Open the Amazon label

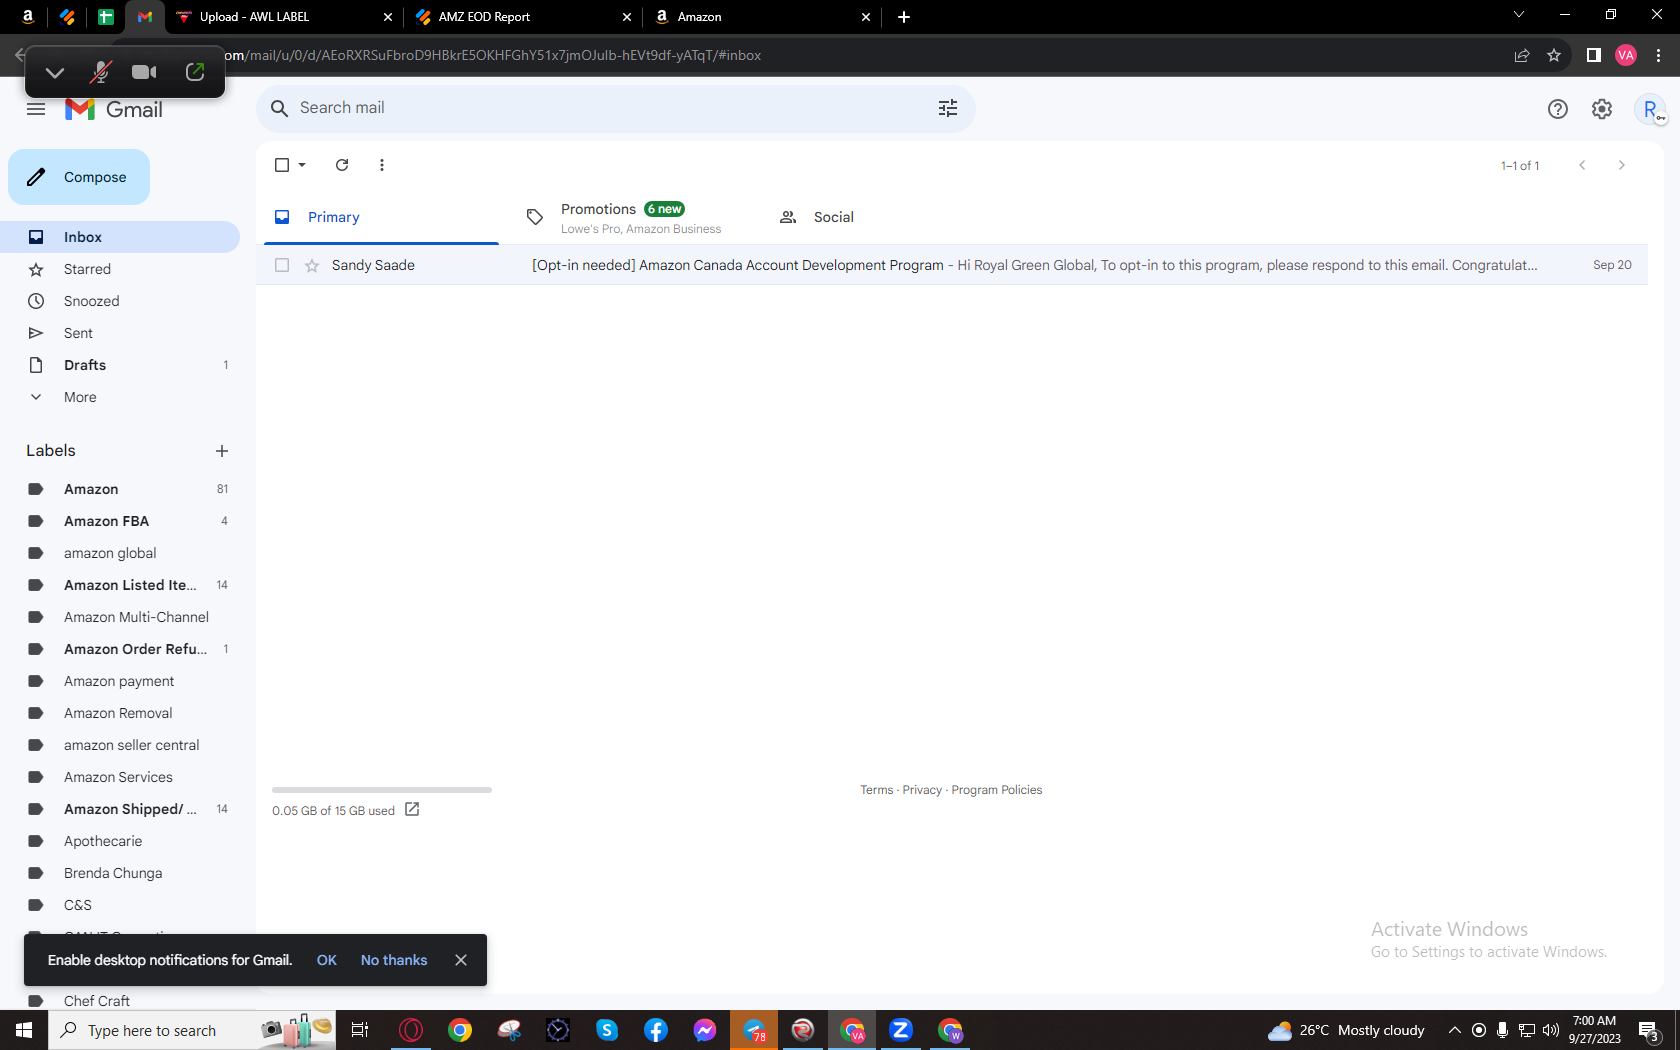(120, 489)
